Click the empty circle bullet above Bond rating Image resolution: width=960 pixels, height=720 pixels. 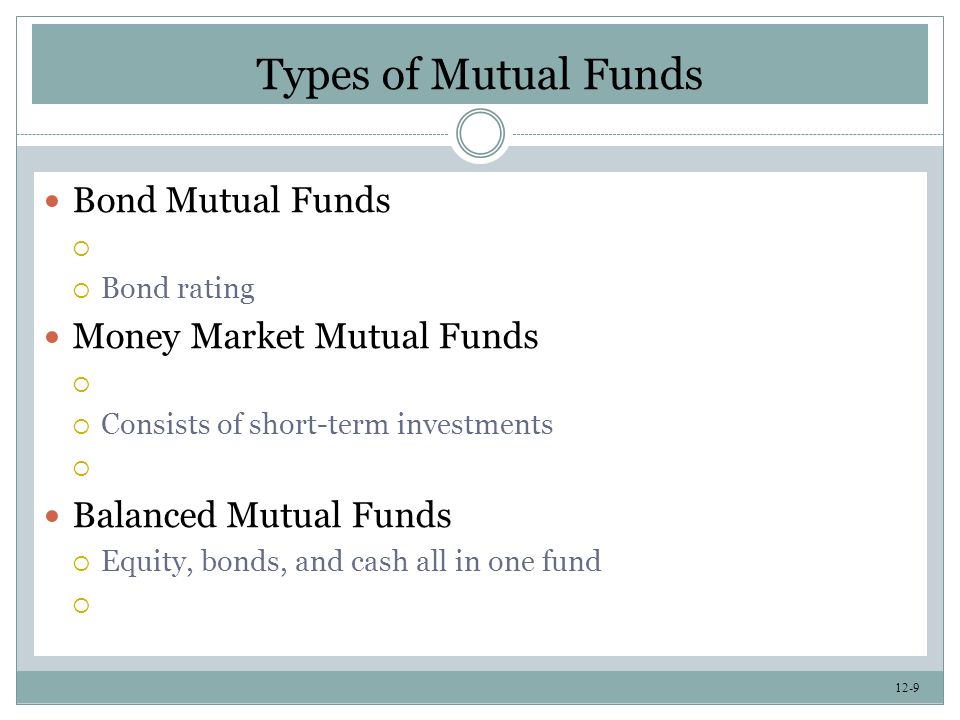[x=81, y=249]
